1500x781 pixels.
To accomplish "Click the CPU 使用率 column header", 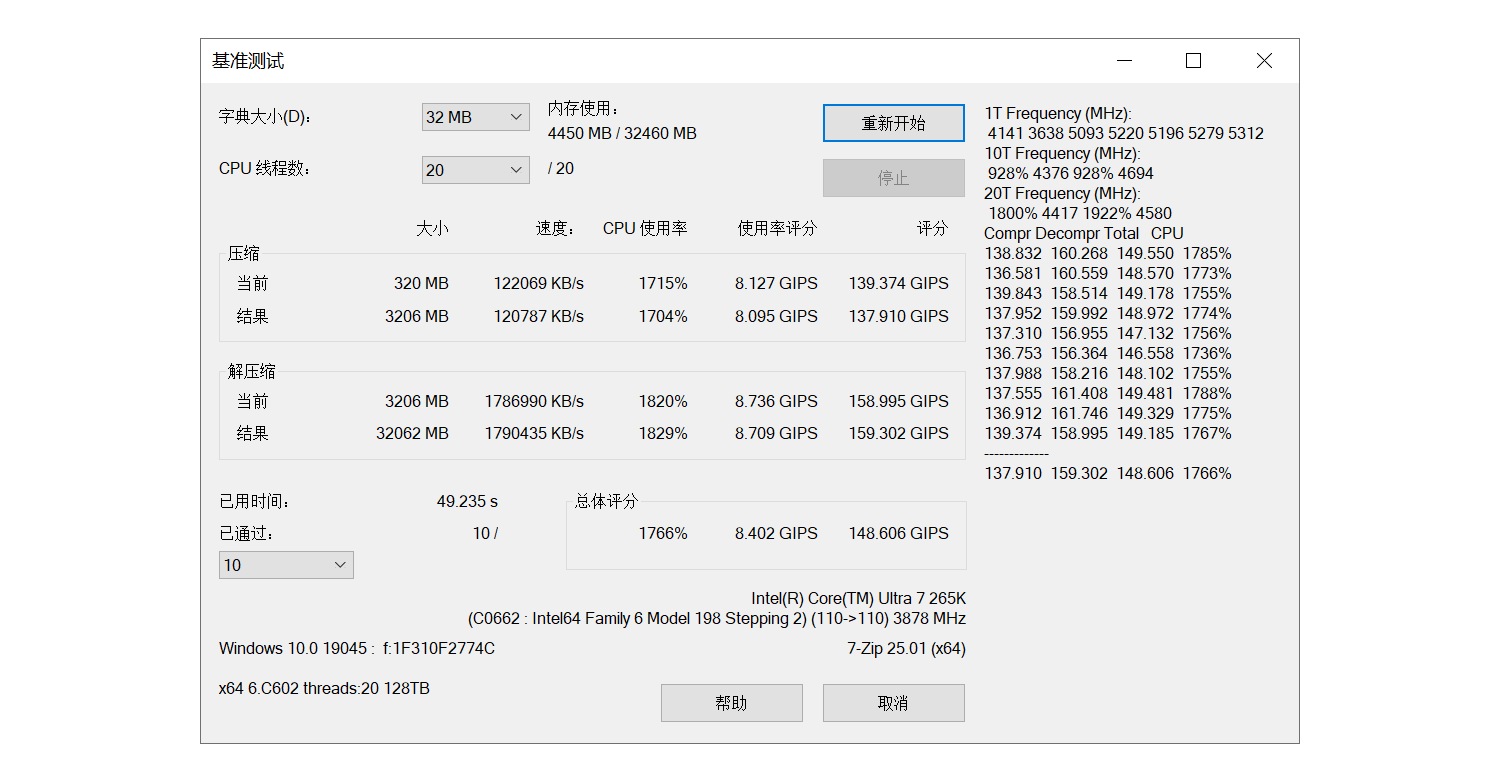I will click(x=645, y=228).
